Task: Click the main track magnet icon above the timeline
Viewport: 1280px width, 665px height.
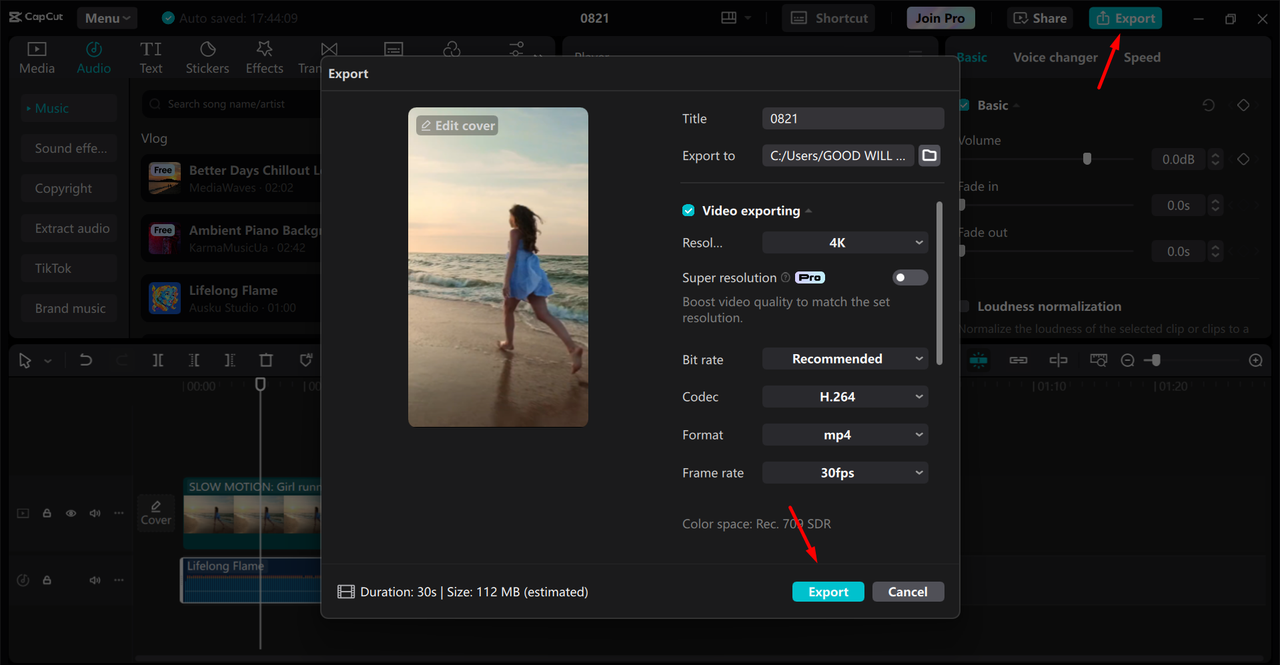Action: (x=978, y=360)
